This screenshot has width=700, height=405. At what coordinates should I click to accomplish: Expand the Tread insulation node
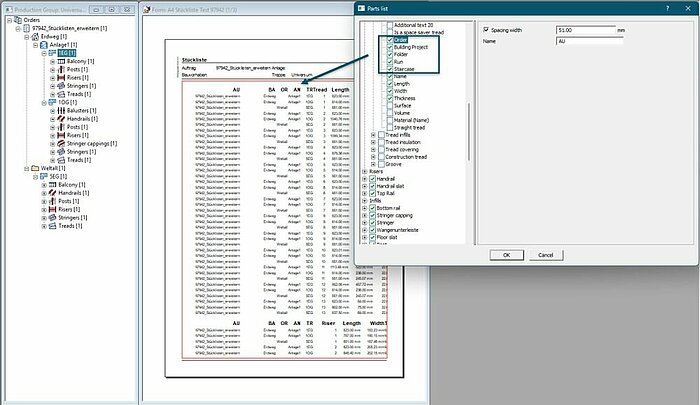pos(373,142)
